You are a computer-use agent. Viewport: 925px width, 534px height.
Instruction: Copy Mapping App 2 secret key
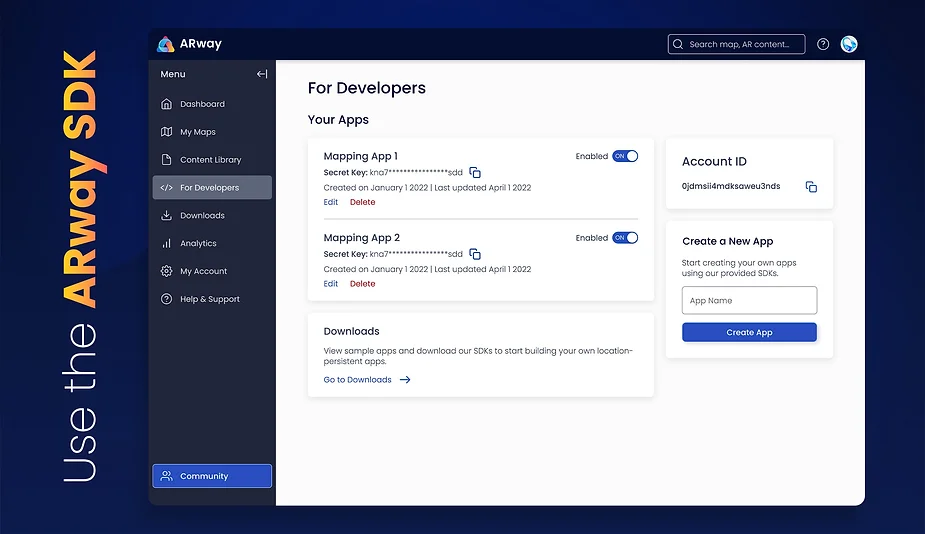(x=475, y=254)
